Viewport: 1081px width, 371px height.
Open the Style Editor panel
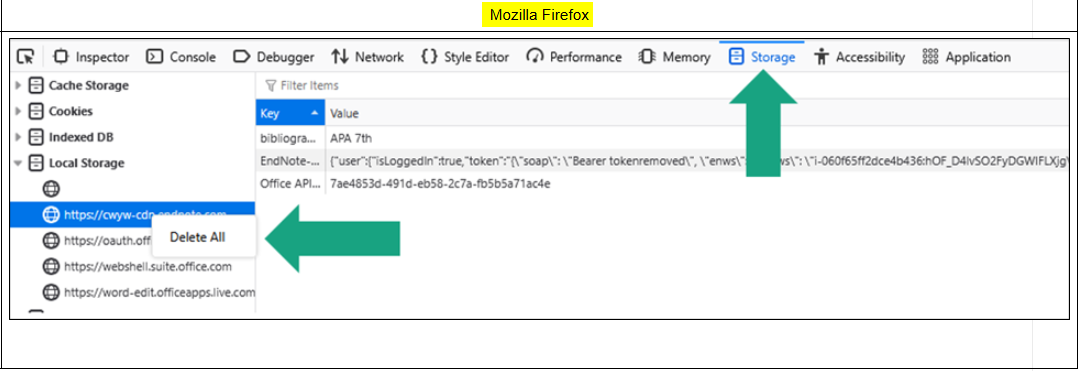point(465,57)
